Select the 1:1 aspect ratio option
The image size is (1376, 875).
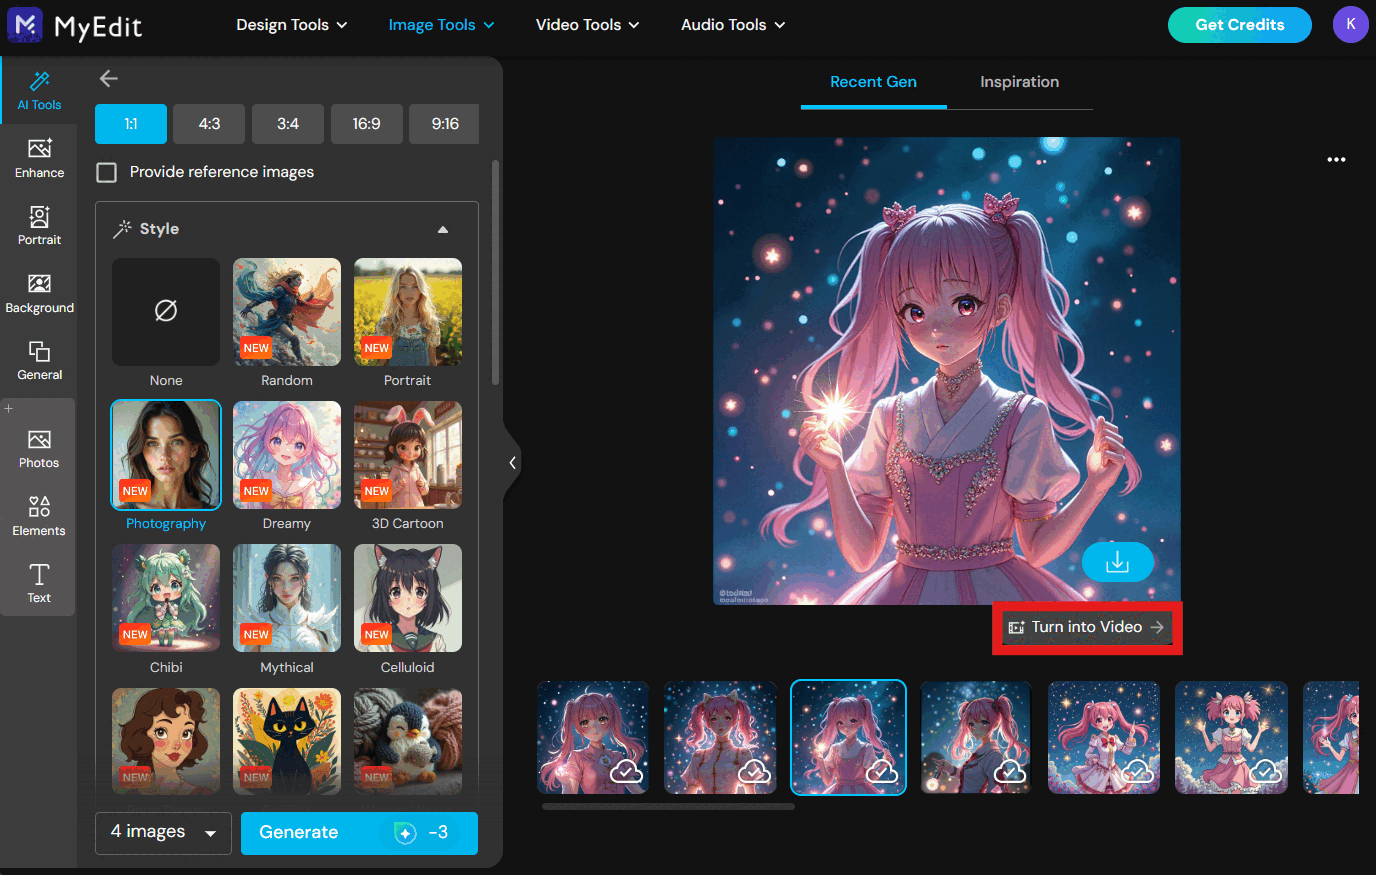130,123
